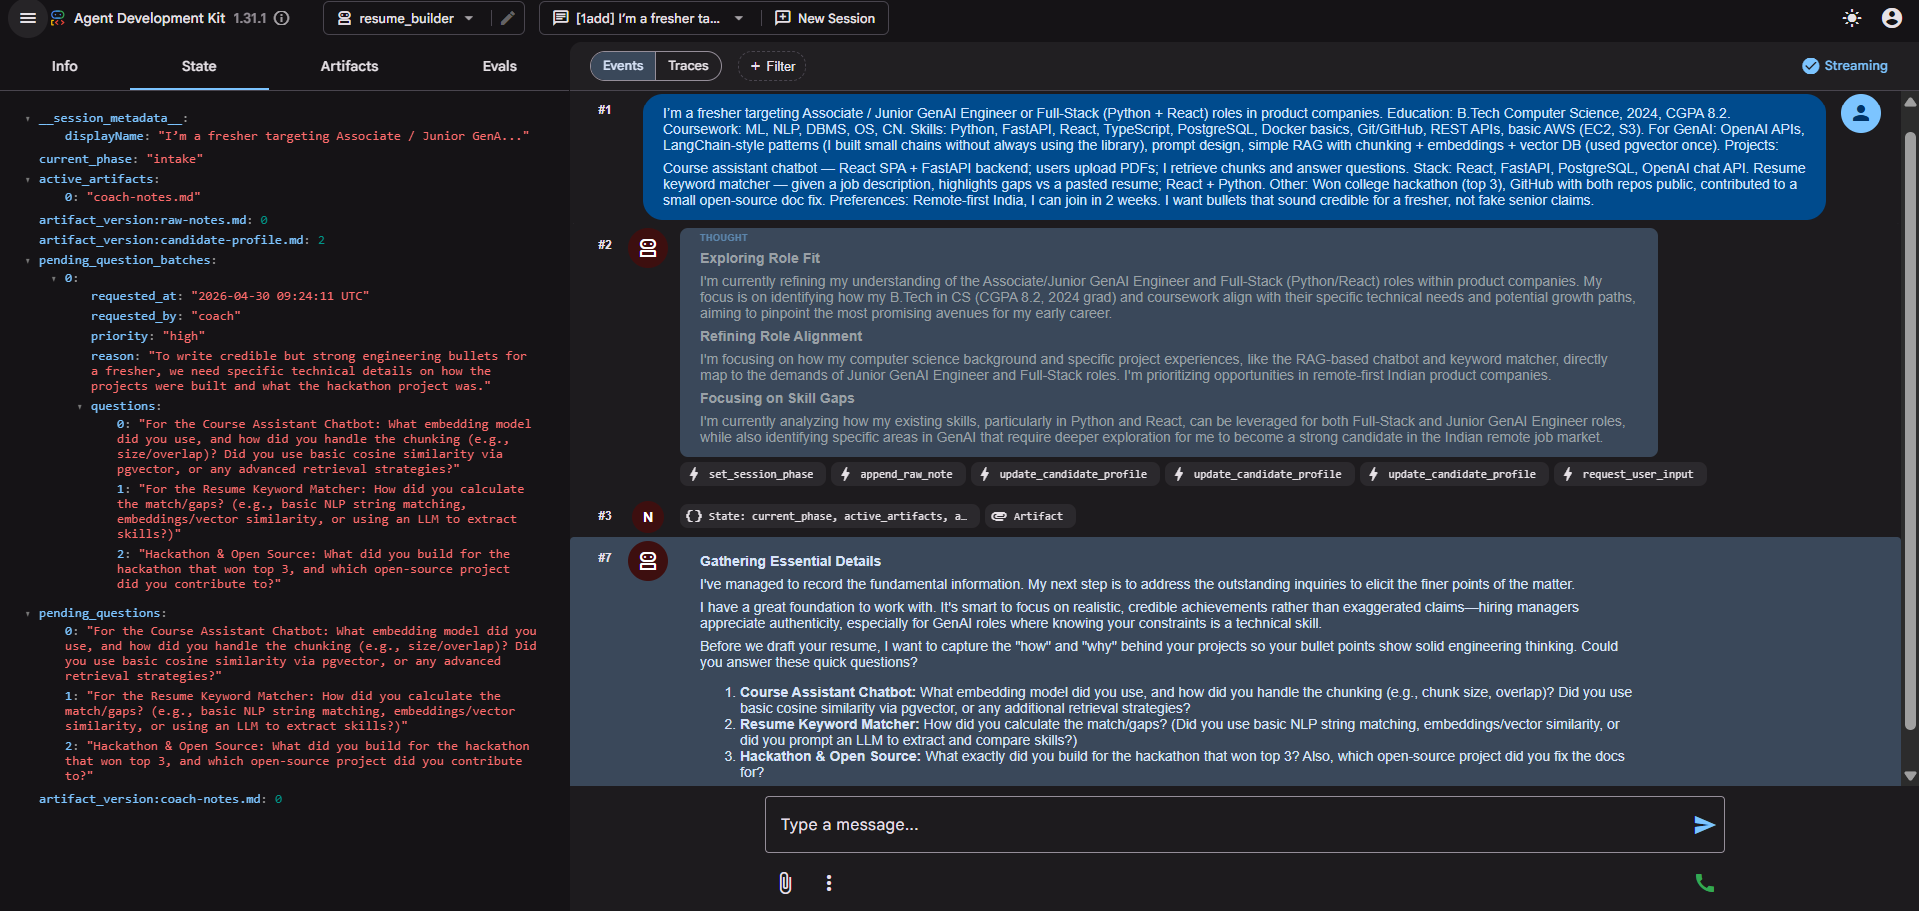This screenshot has width=1919, height=911.
Task: Click the agent bot icon on event #7
Action: (x=648, y=561)
